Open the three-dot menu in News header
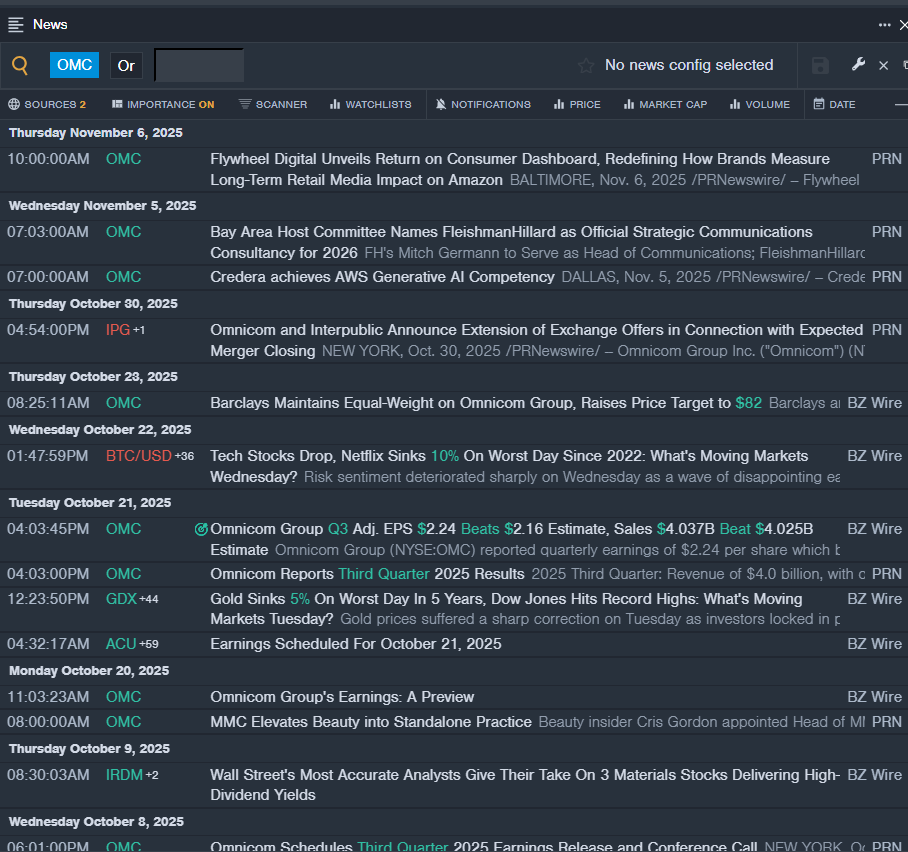The image size is (908, 852). click(884, 25)
